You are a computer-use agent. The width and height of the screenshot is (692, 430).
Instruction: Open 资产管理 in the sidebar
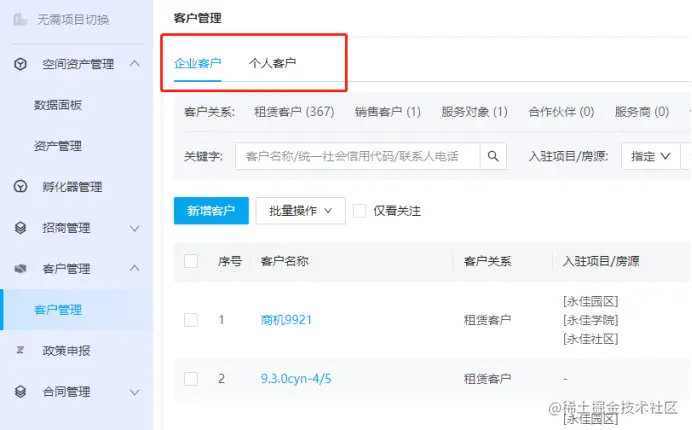coord(58,146)
